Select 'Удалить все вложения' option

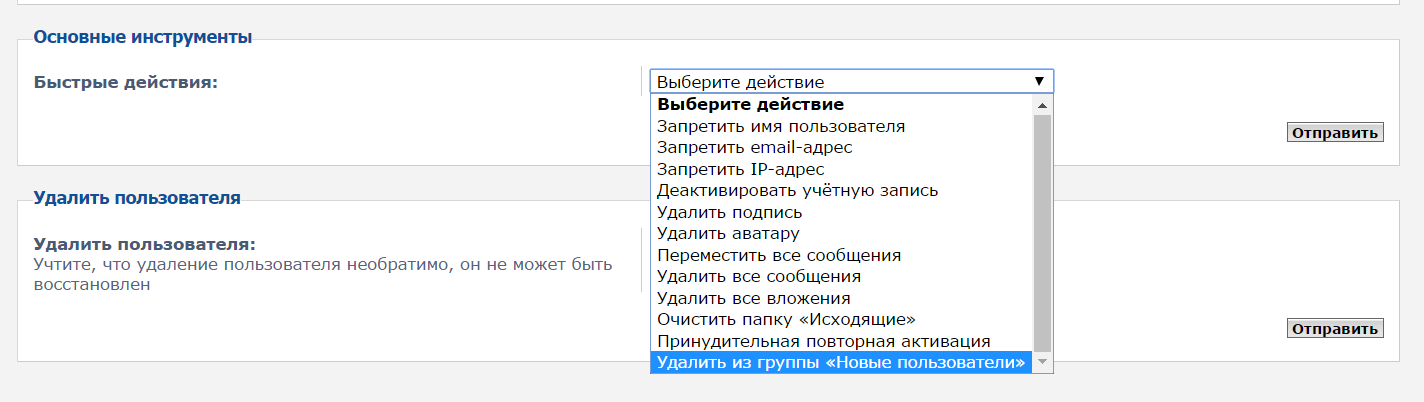click(x=753, y=298)
